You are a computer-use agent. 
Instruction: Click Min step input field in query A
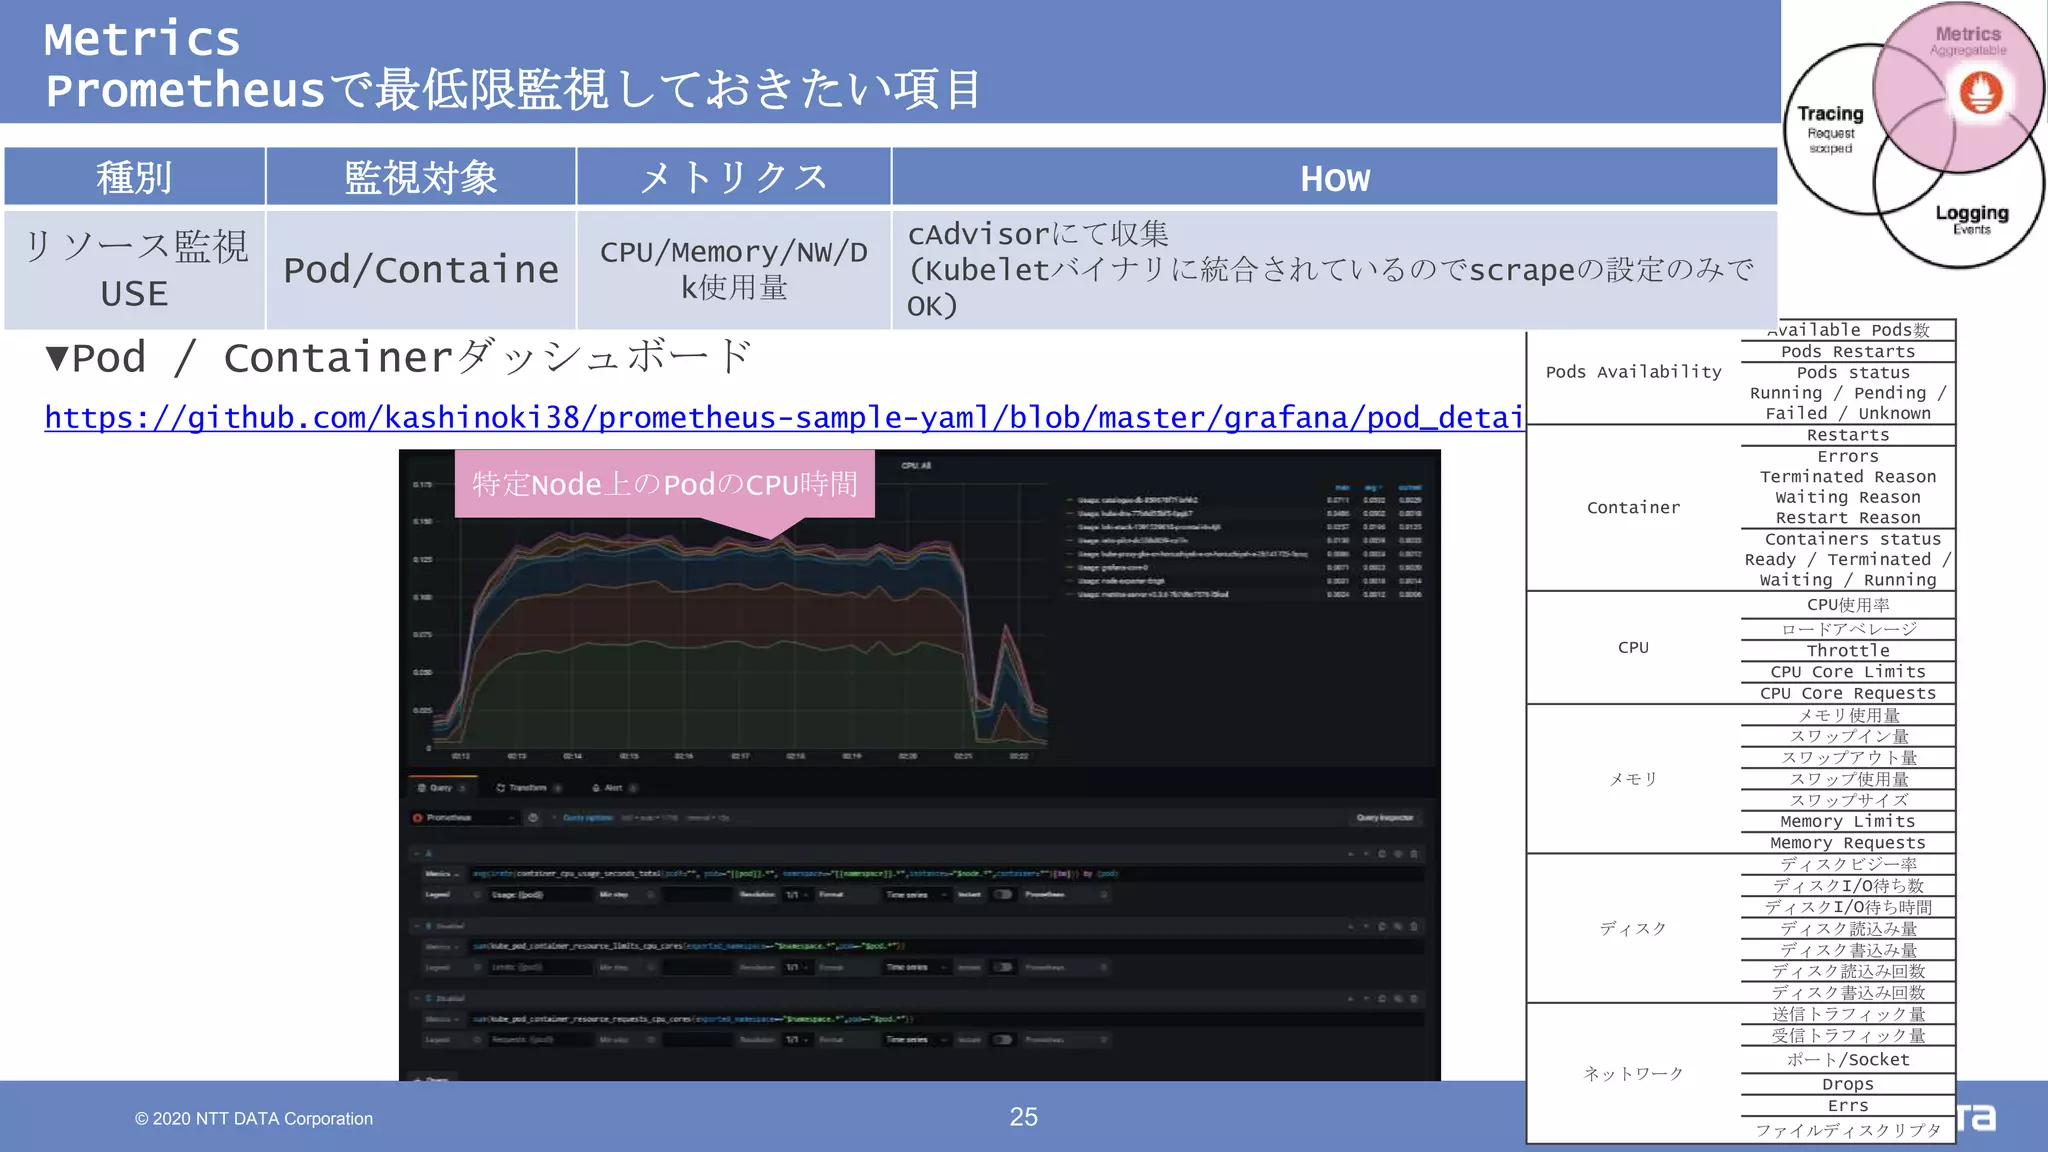click(x=698, y=894)
